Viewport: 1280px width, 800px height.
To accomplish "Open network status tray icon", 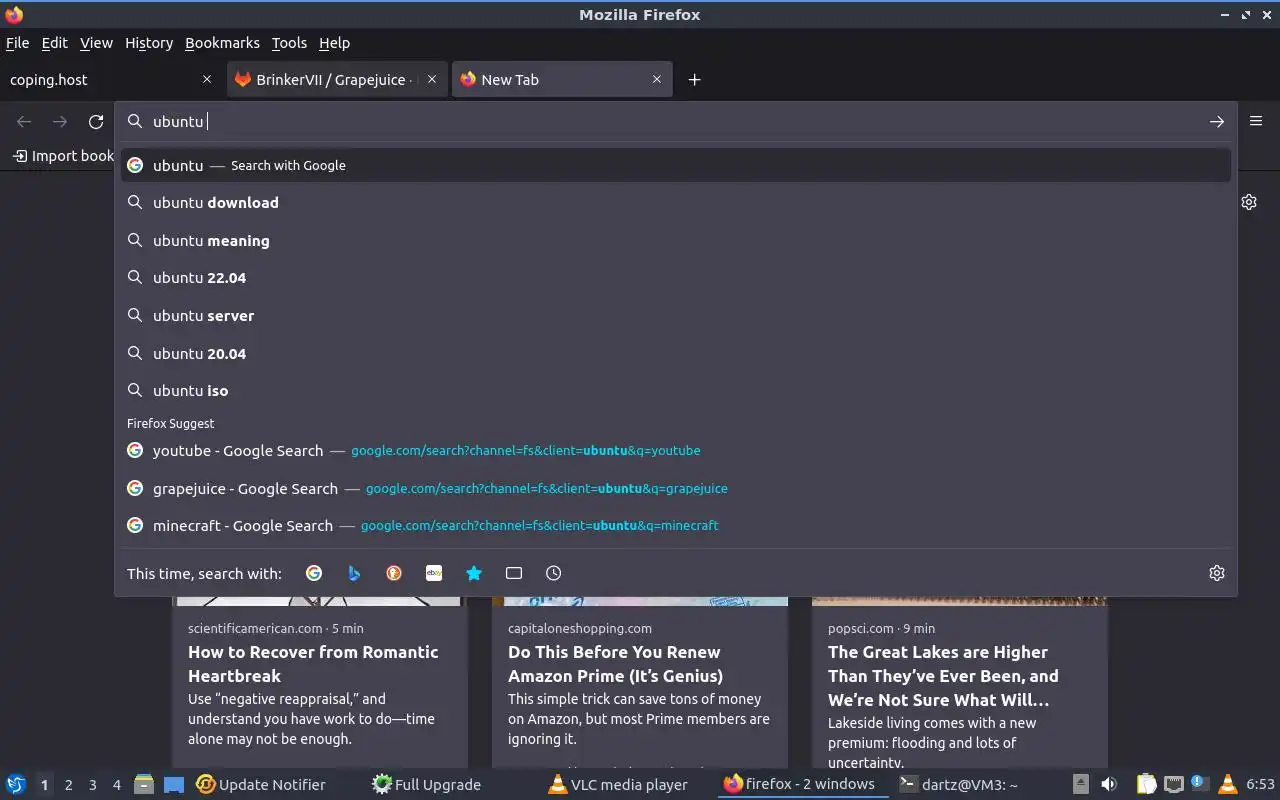I will coord(1174,784).
